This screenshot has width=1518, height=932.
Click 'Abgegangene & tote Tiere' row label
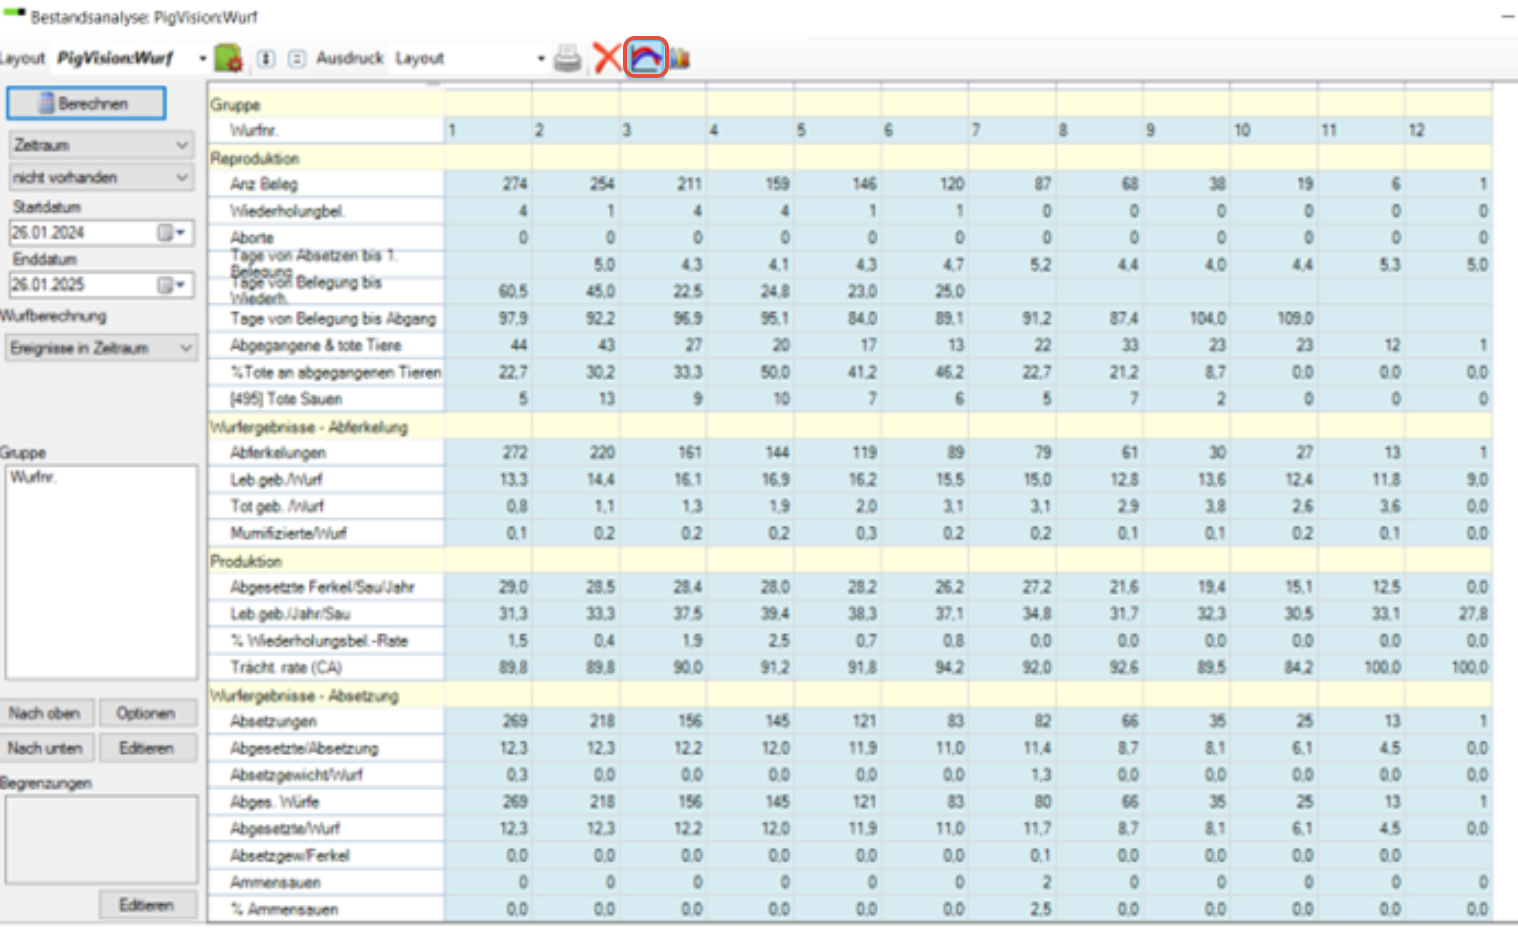[315, 345]
